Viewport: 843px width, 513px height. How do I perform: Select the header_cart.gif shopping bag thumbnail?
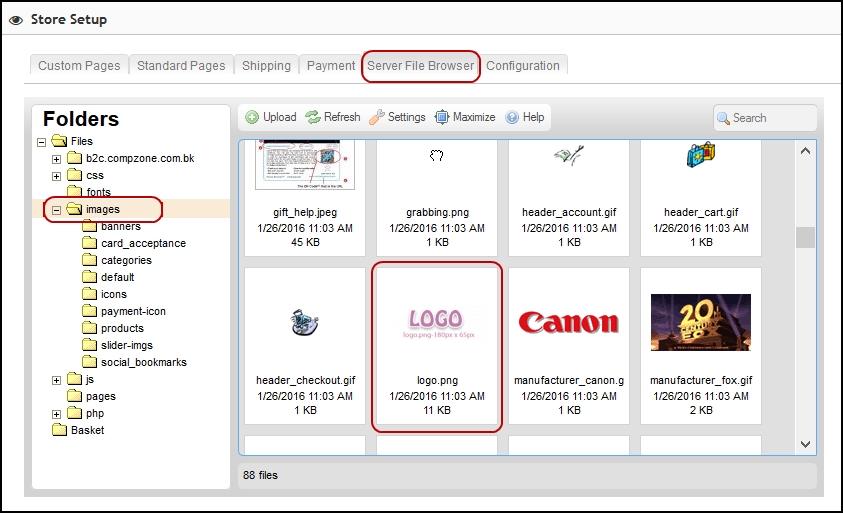[701, 155]
